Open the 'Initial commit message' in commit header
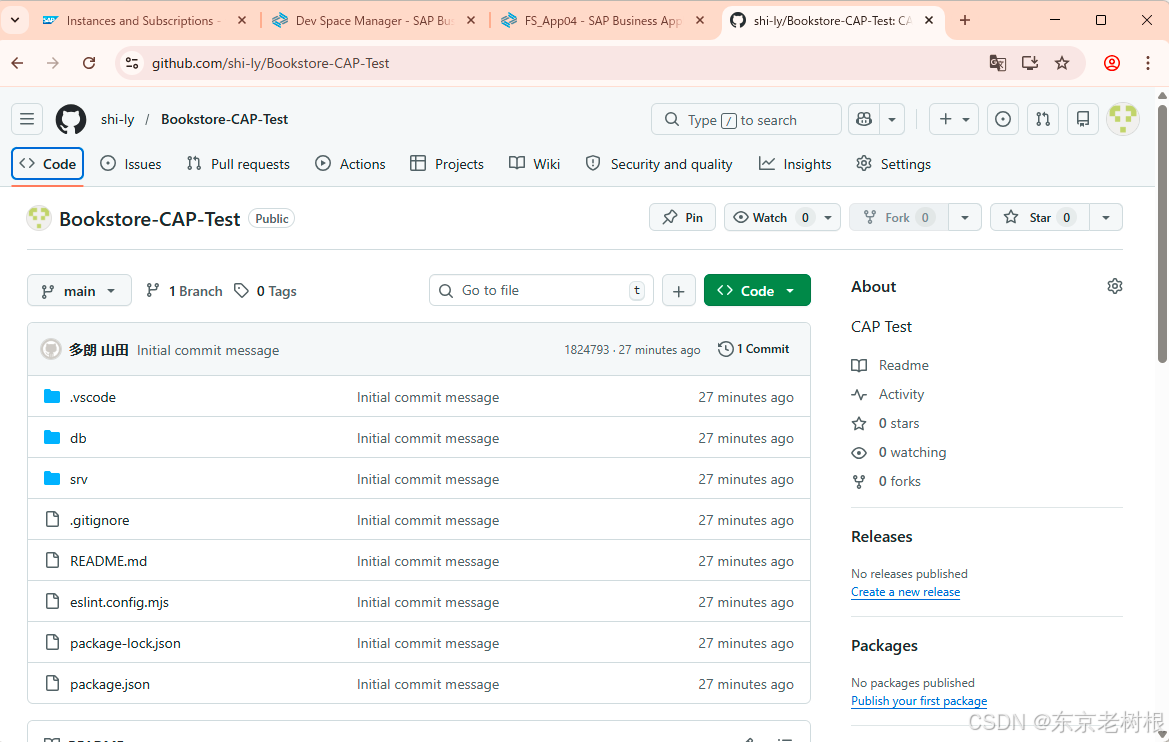The width and height of the screenshot is (1169, 742). click(x=208, y=350)
